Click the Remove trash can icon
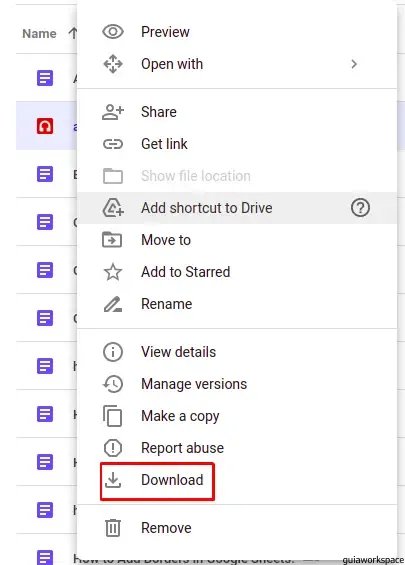Image resolution: width=405 pixels, height=565 pixels. pos(113,528)
